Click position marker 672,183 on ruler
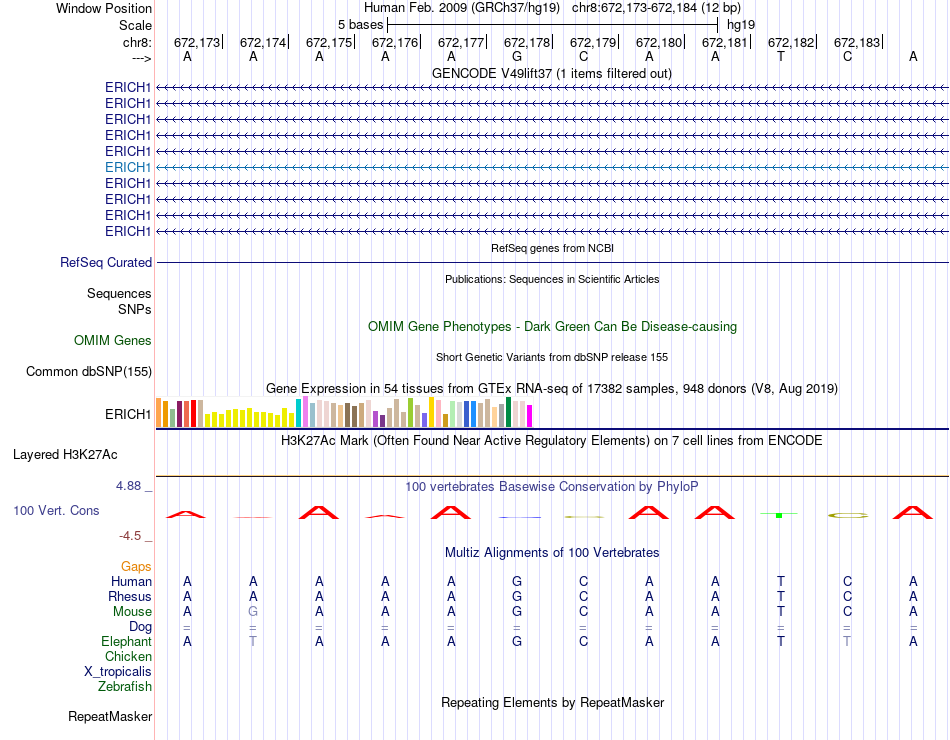The height and width of the screenshot is (740, 950). point(857,42)
